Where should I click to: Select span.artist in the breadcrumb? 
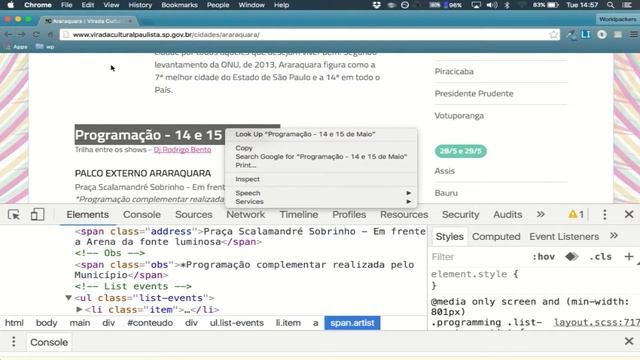pyautogui.click(x=352, y=323)
